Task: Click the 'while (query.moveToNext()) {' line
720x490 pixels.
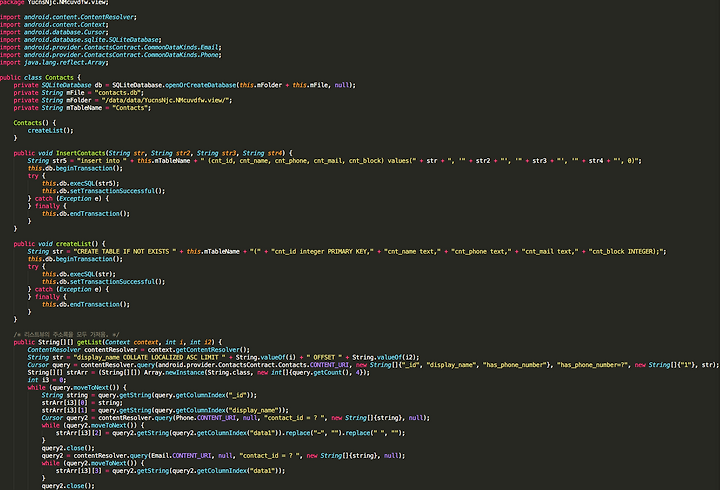Action: point(77,388)
